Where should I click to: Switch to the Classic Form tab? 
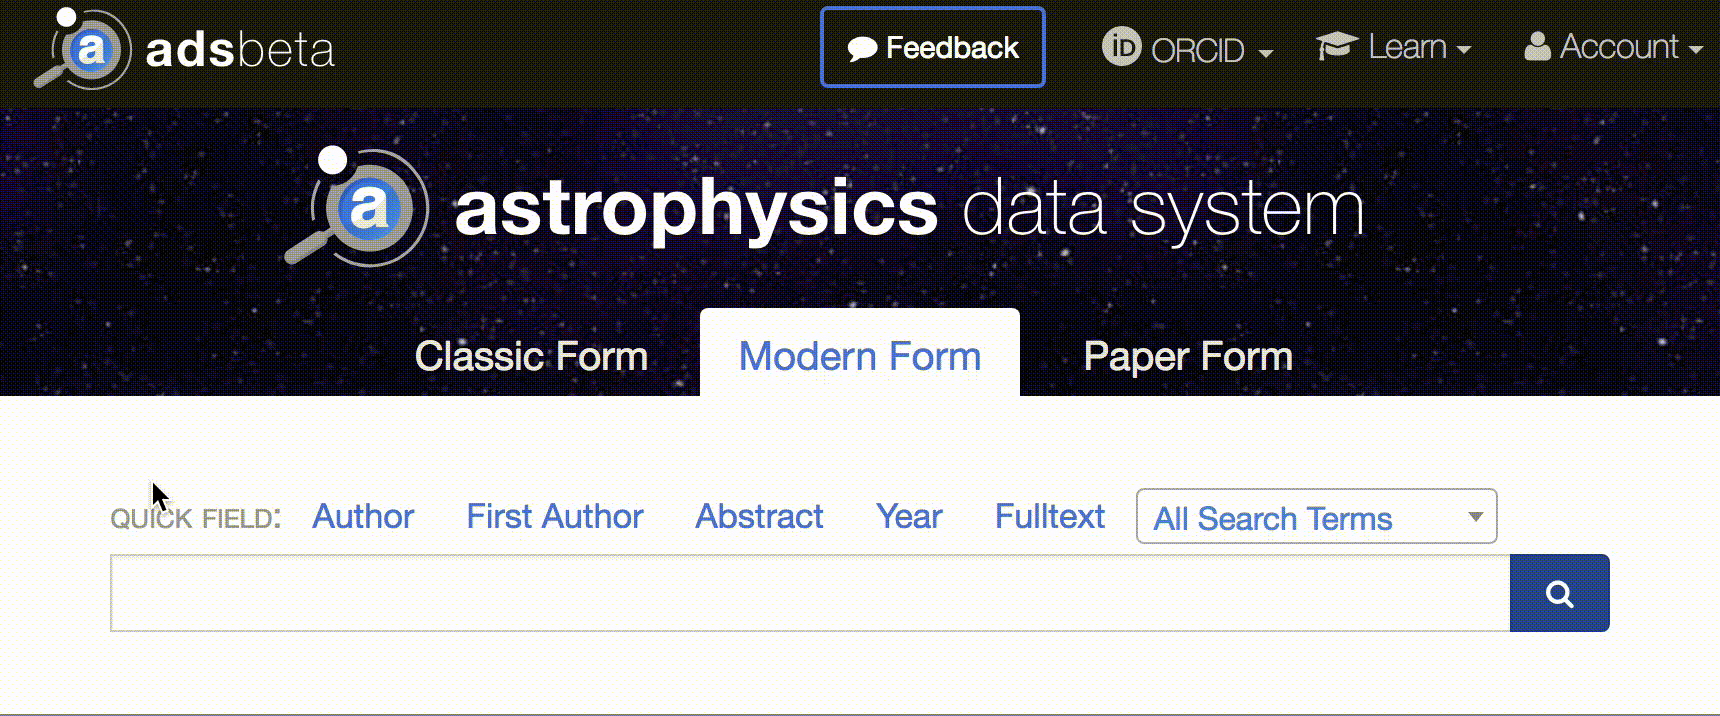coord(531,355)
